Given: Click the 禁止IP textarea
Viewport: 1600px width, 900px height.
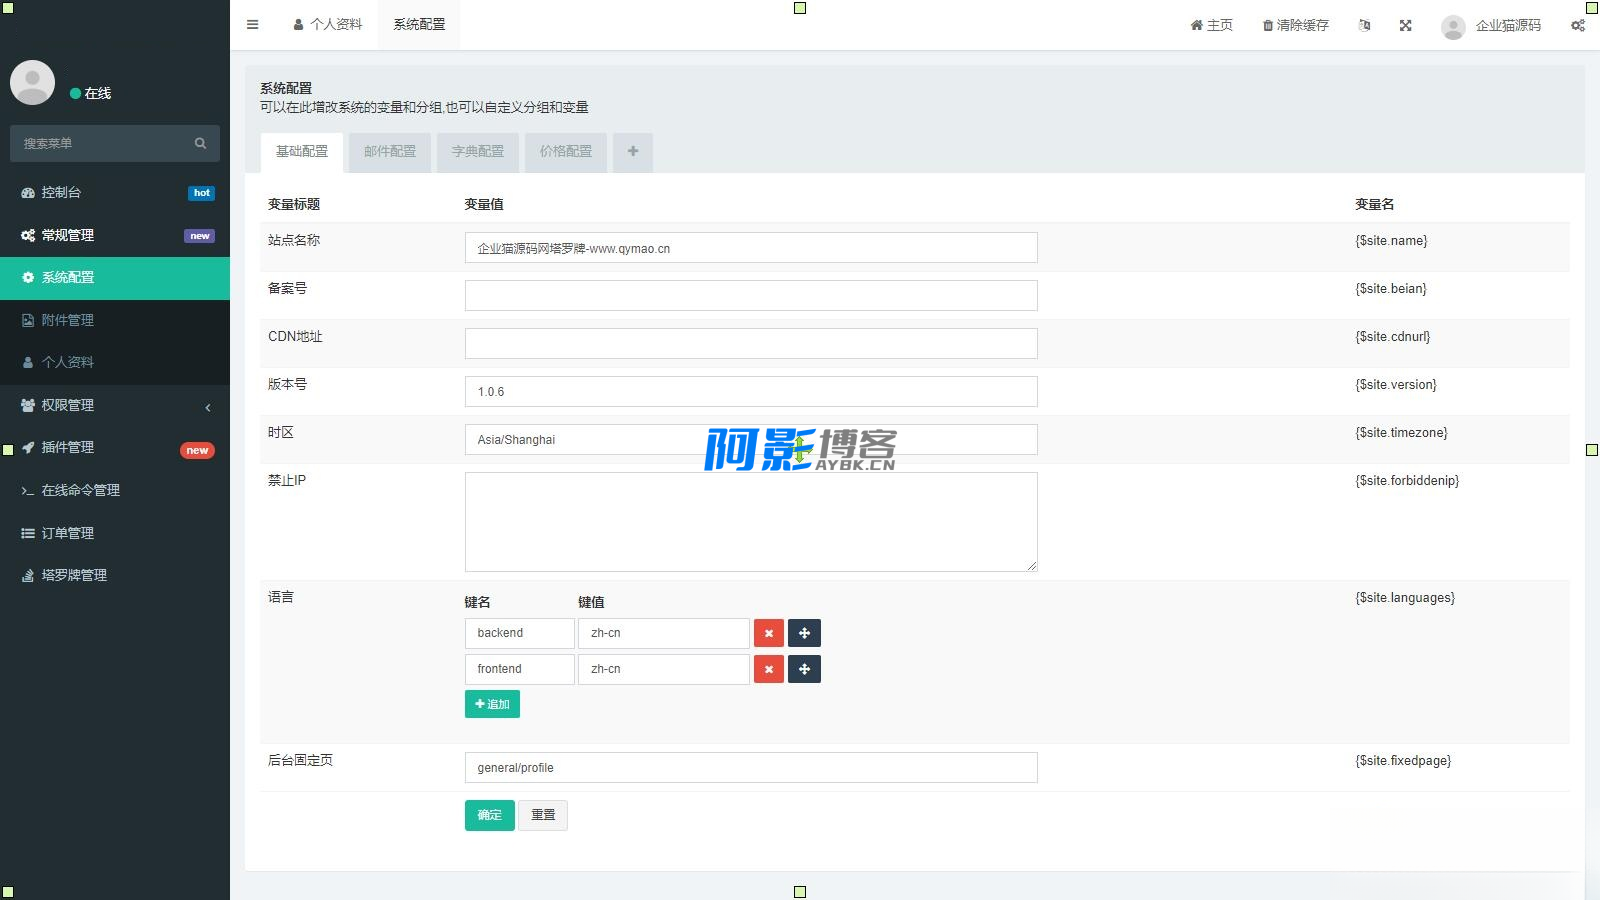Looking at the screenshot, I should [x=751, y=522].
